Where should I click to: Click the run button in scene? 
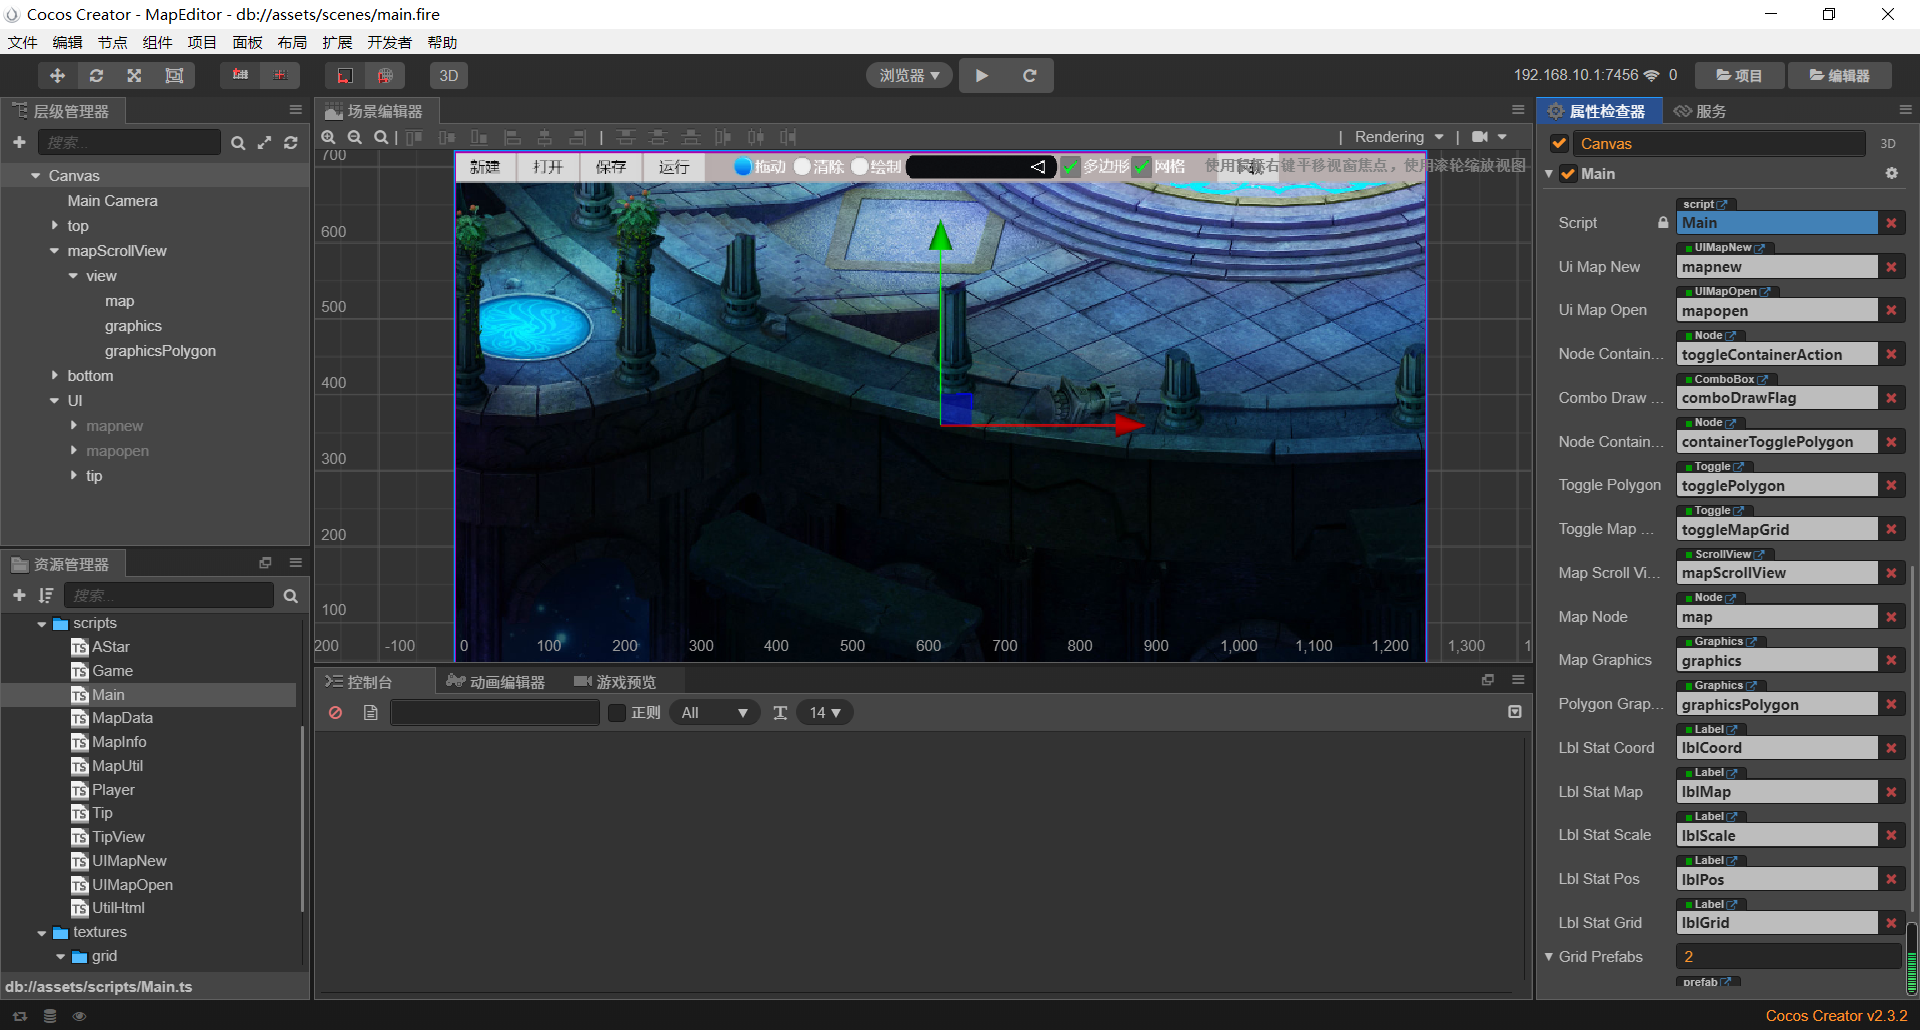(674, 167)
